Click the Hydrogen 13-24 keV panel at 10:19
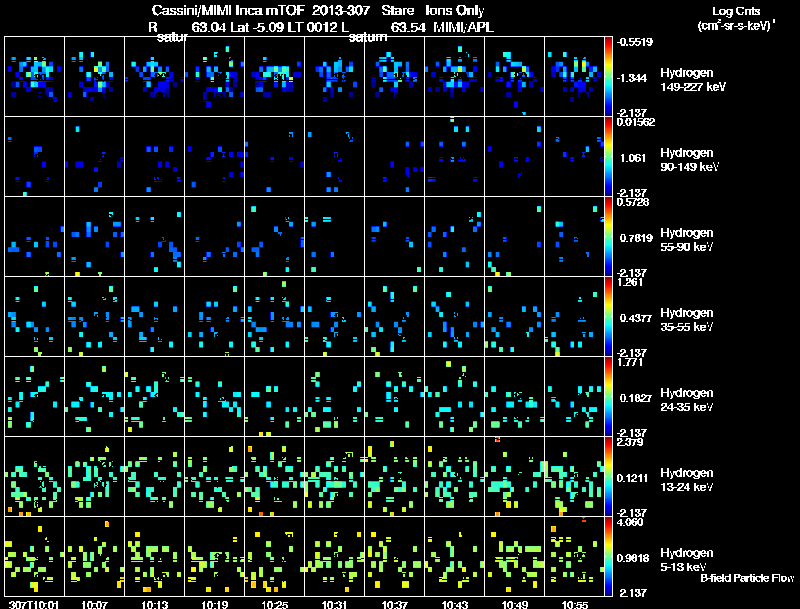This screenshot has width=800, height=609. pyautogui.click(x=214, y=476)
